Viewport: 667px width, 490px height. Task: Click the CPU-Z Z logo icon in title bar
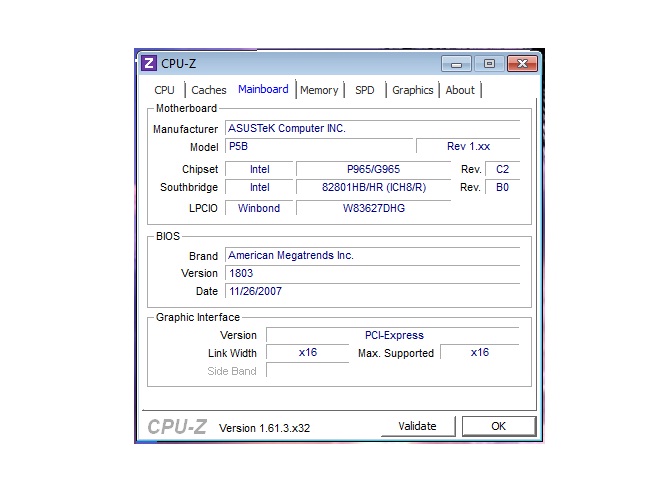point(149,63)
